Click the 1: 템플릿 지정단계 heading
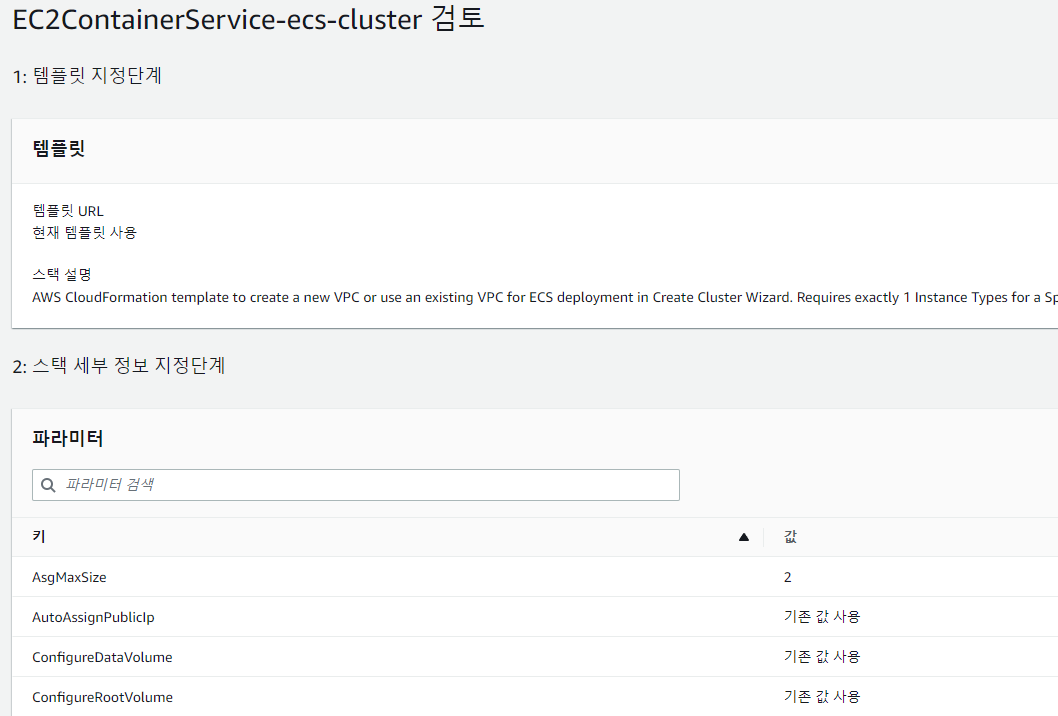This screenshot has height=716, width=1058. [x=87, y=76]
